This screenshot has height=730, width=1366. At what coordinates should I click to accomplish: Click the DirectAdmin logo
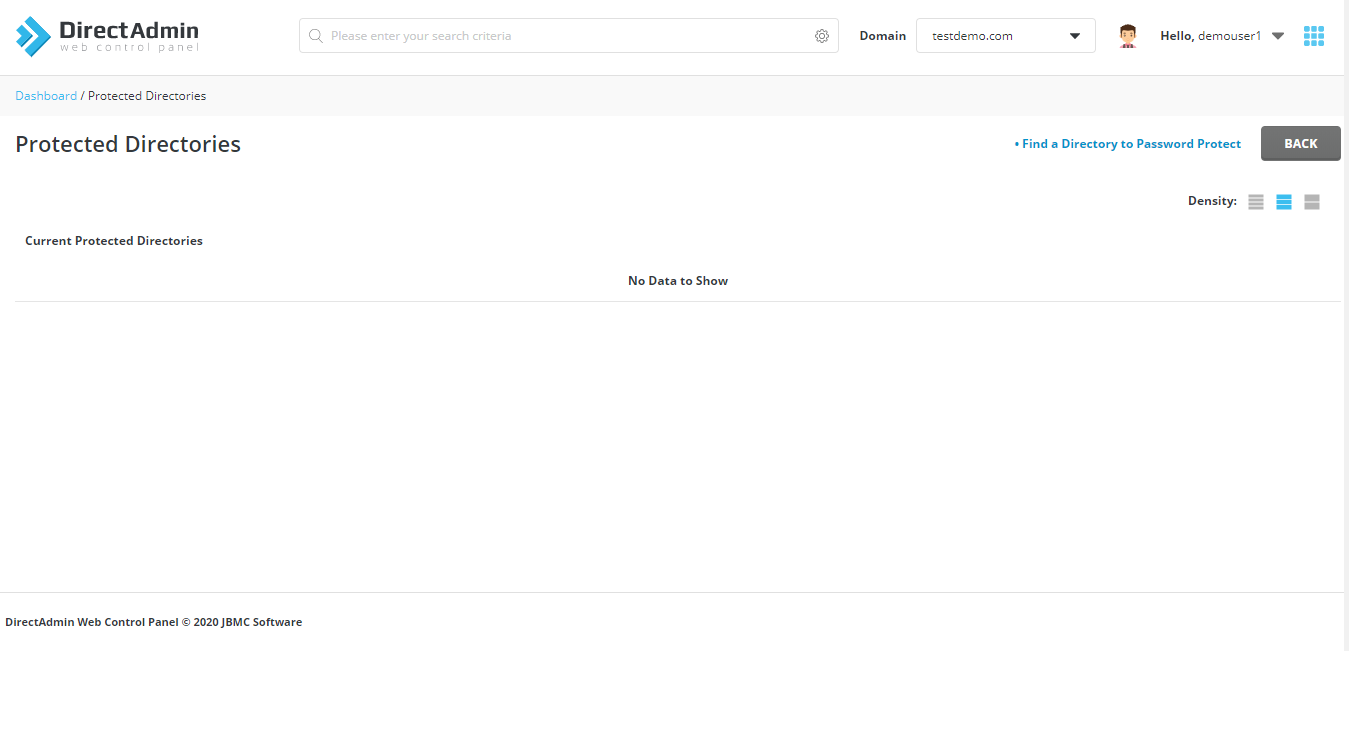(x=107, y=36)
